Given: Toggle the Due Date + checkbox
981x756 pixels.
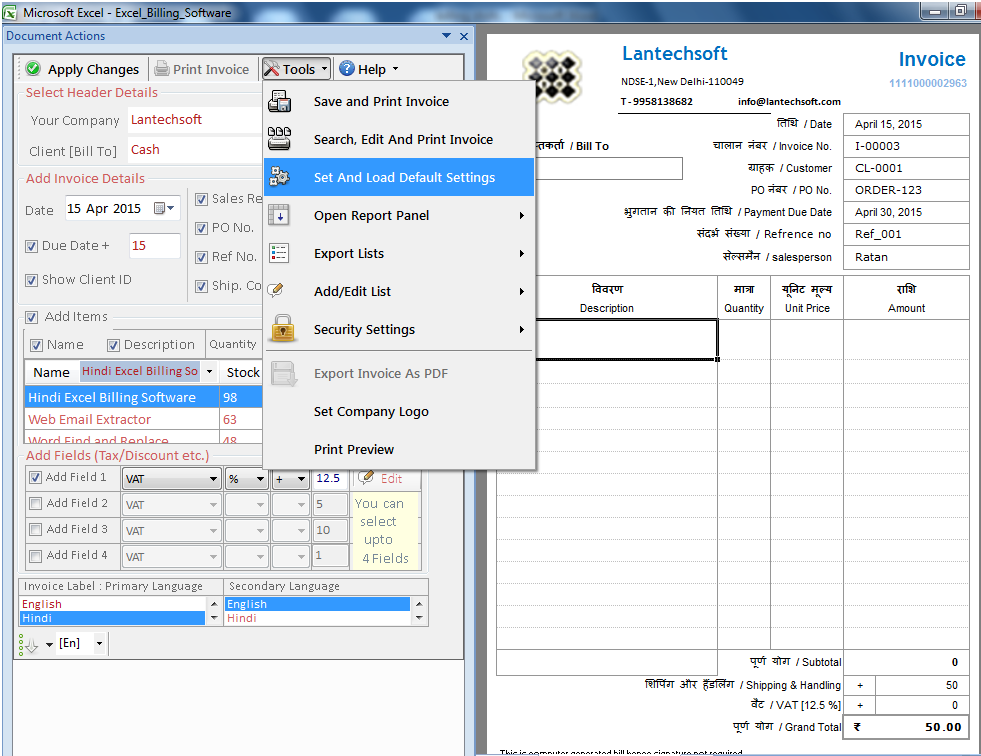Looking at the screenshot, I should [31, 246].
